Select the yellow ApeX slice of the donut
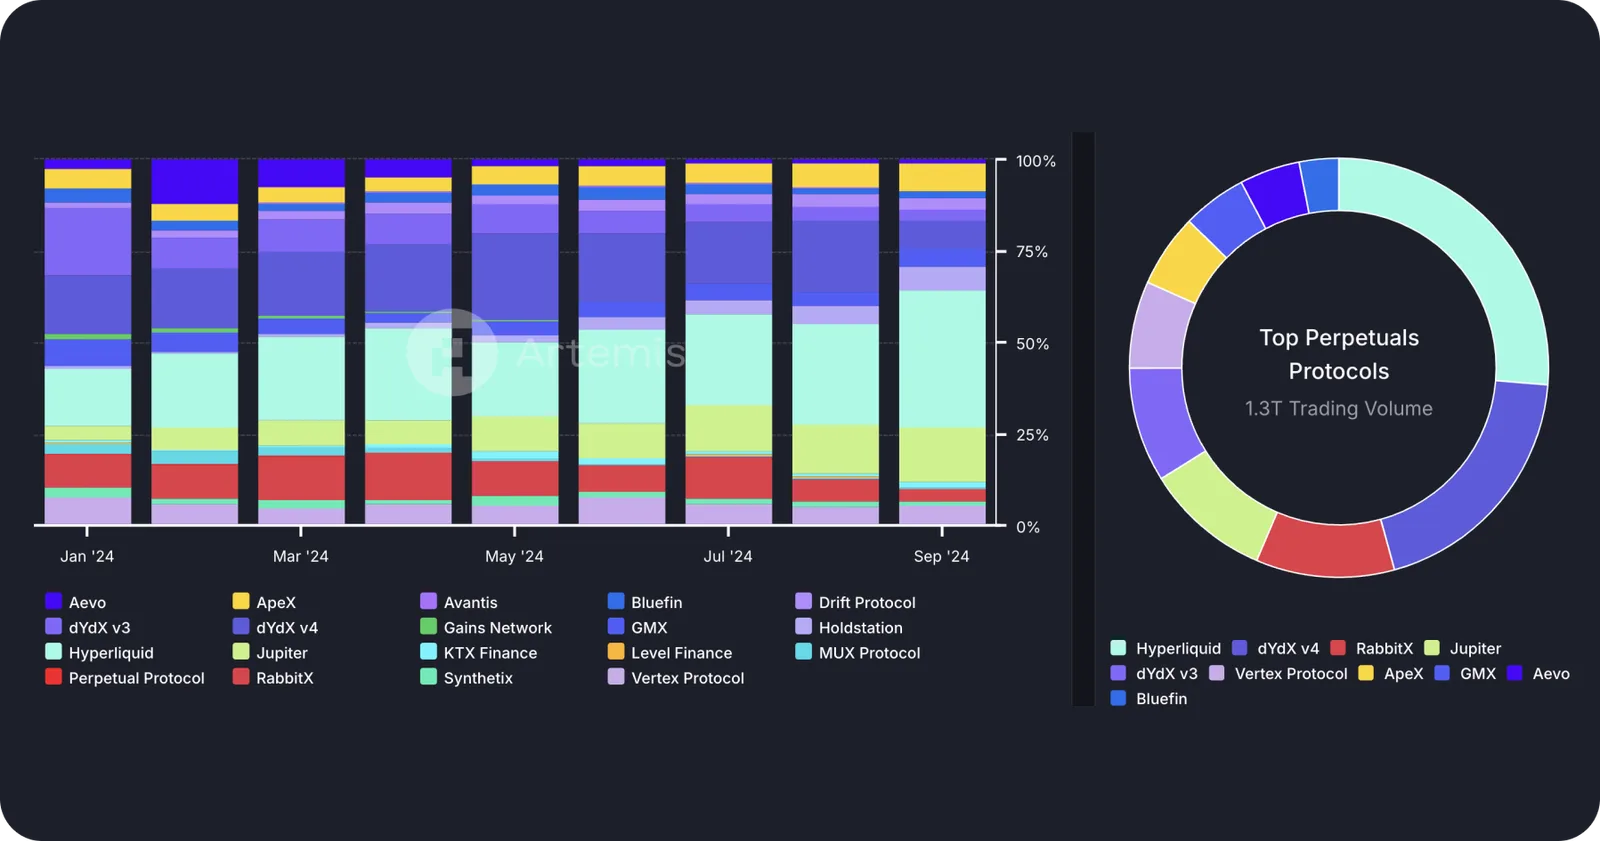The width and height of the screenshot is (1600, 841). [x=1186, y=261]
